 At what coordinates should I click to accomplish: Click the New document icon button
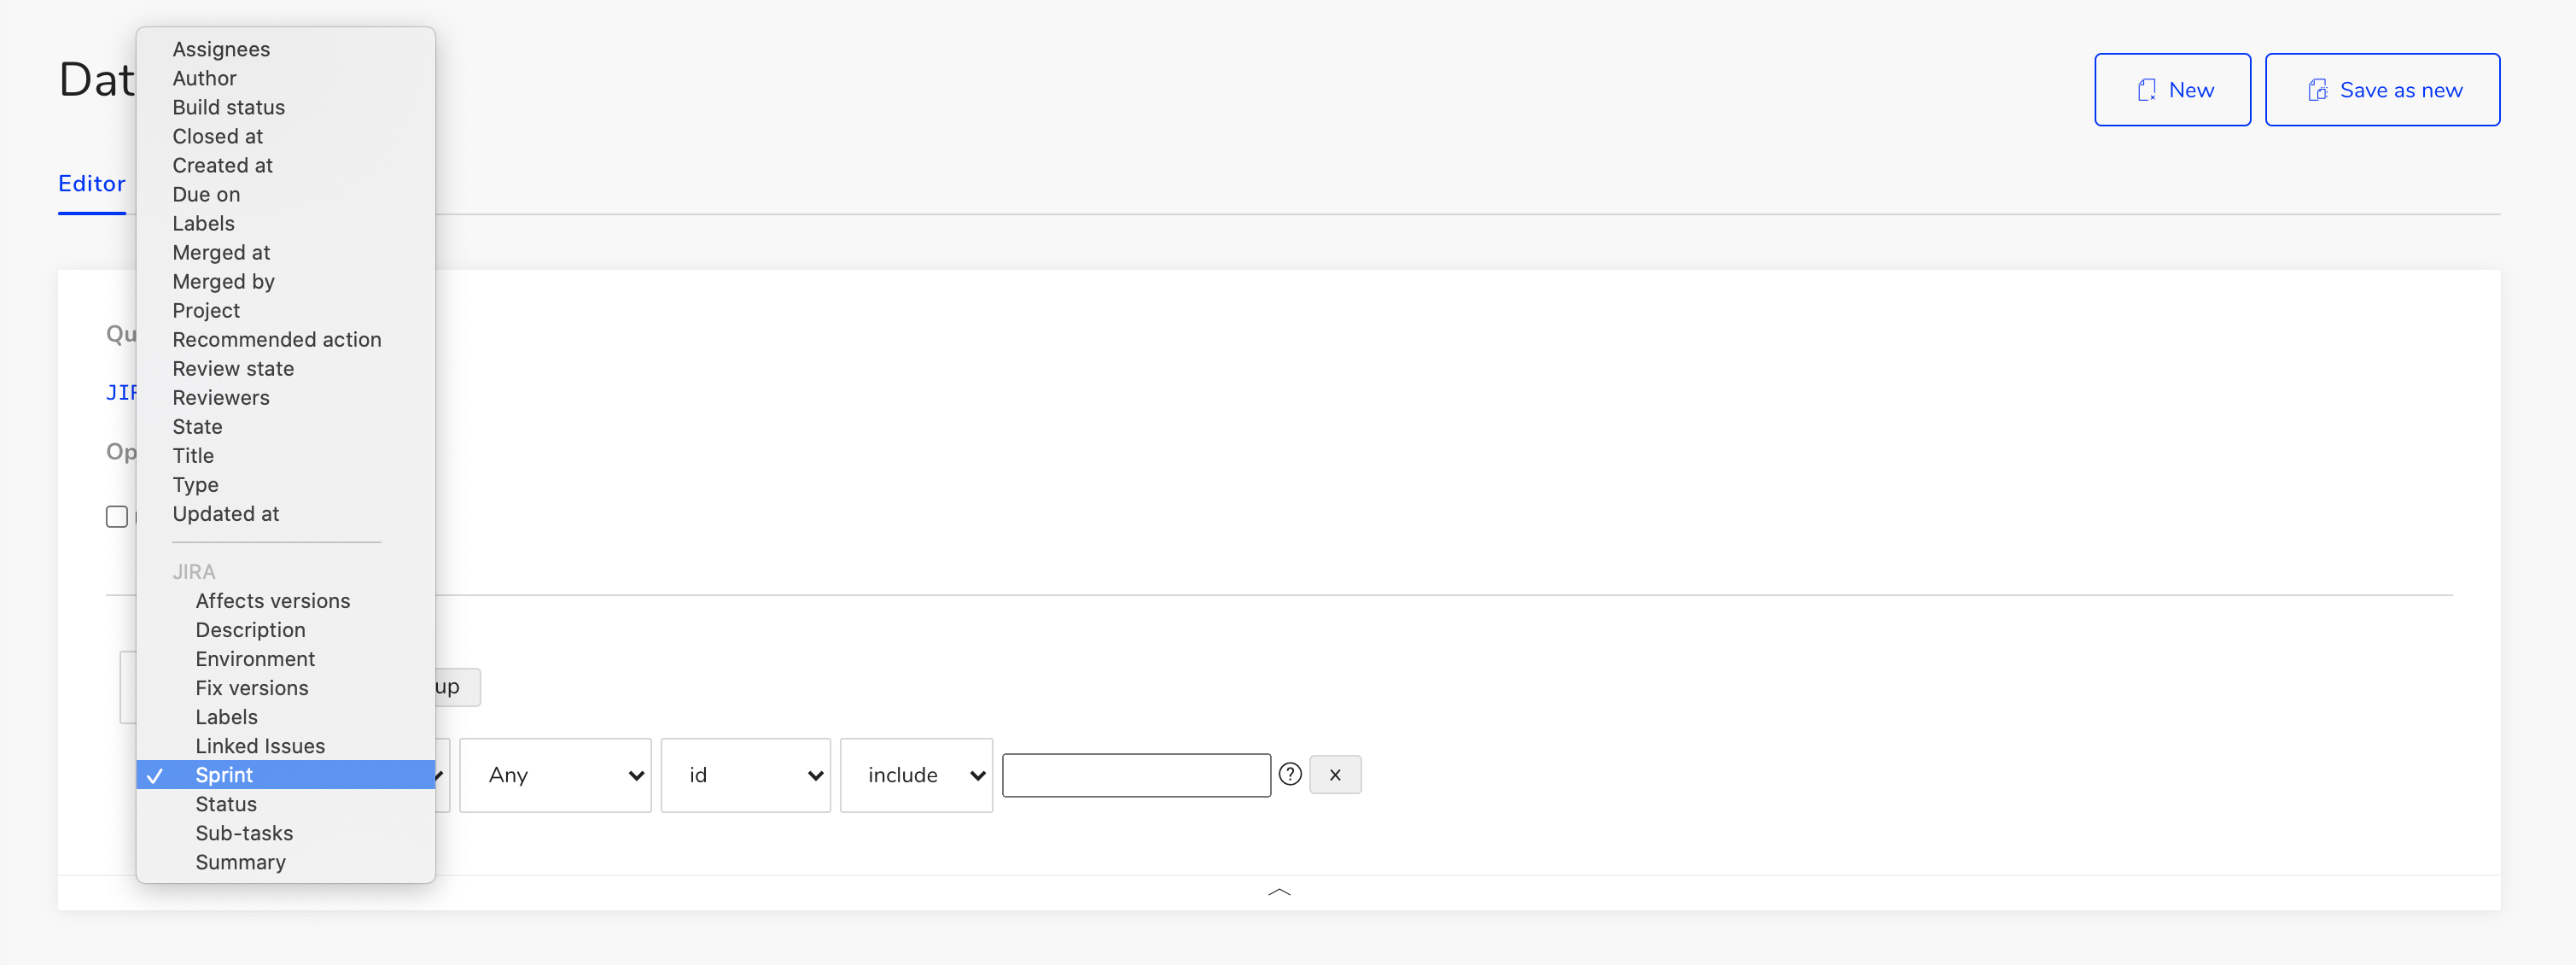[2172, 90]
